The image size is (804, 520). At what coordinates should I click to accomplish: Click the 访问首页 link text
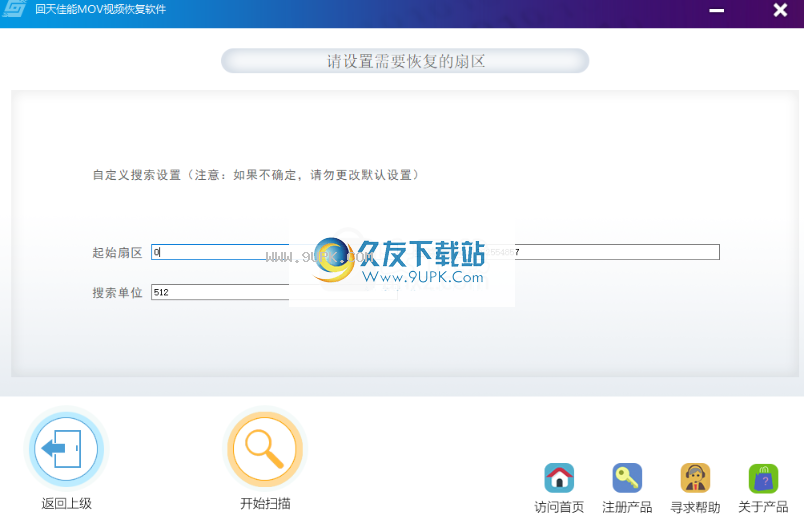pyautogui.click(x=559, y=507)
